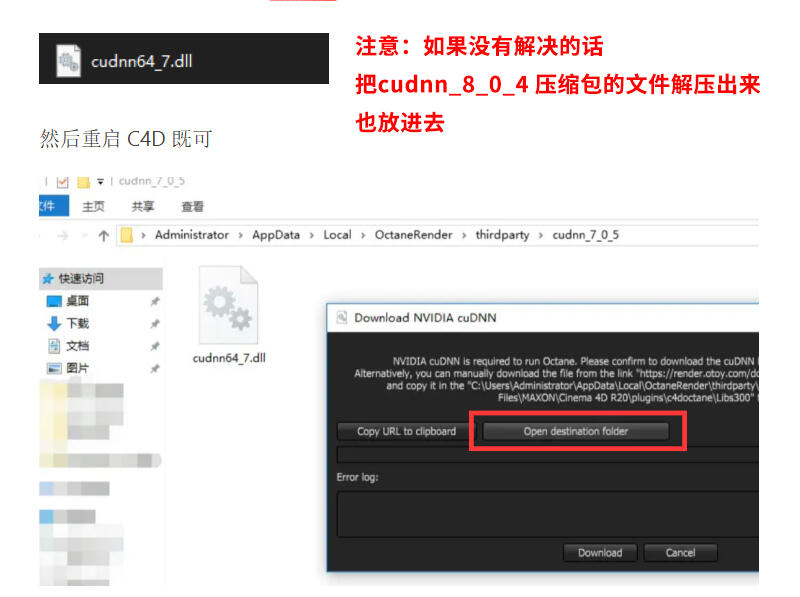Click the Downloads (下载) arrow icon
Image resolution: width=800 pixels, height=597 pixels.
click(x=54, y=324)
